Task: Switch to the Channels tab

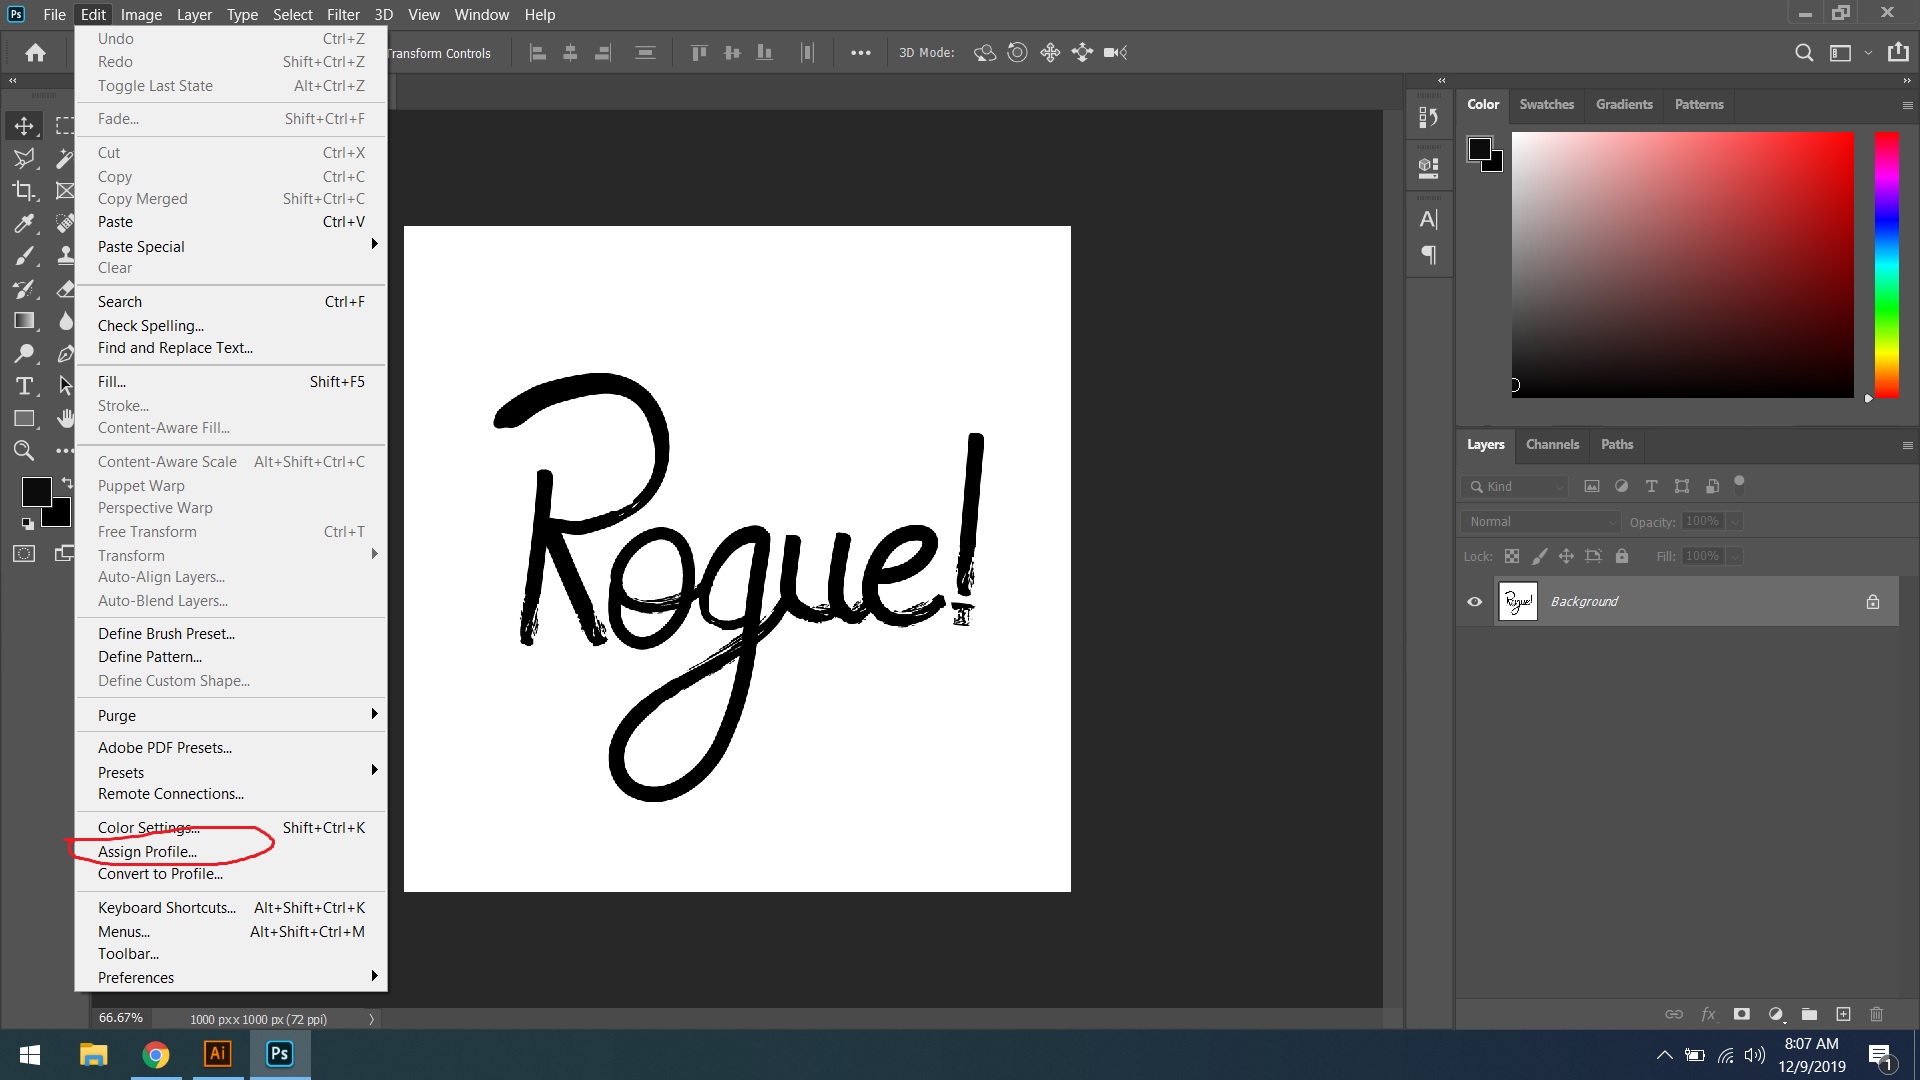Action: pos(1552,445)
